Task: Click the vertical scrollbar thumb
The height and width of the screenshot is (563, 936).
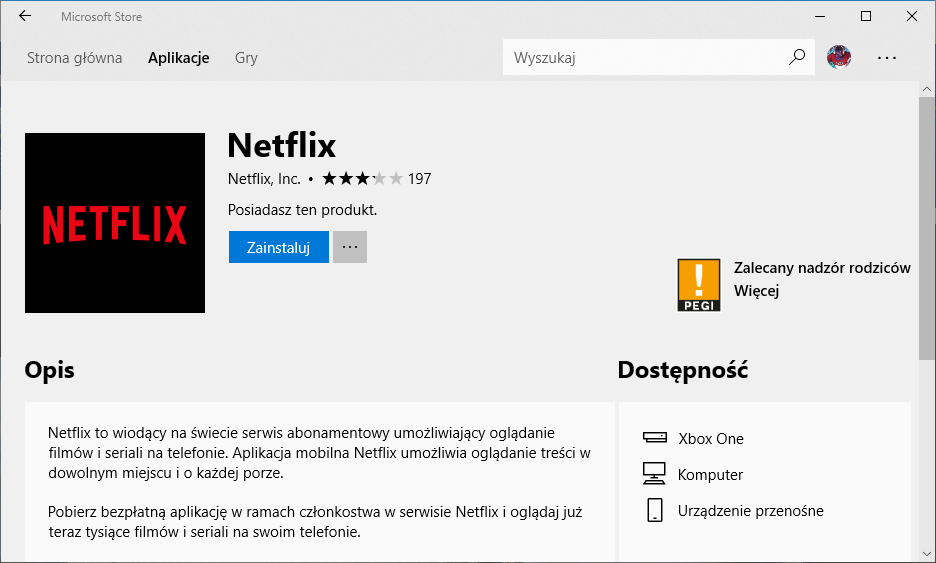Action: 926,229
